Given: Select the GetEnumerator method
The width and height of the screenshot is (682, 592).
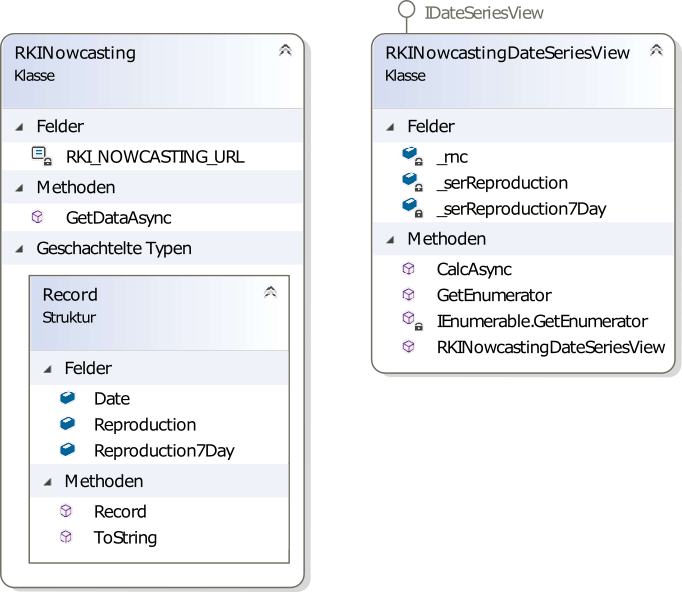Looking at the screenshot, I should pyautogui.click(x=494, y=295).
